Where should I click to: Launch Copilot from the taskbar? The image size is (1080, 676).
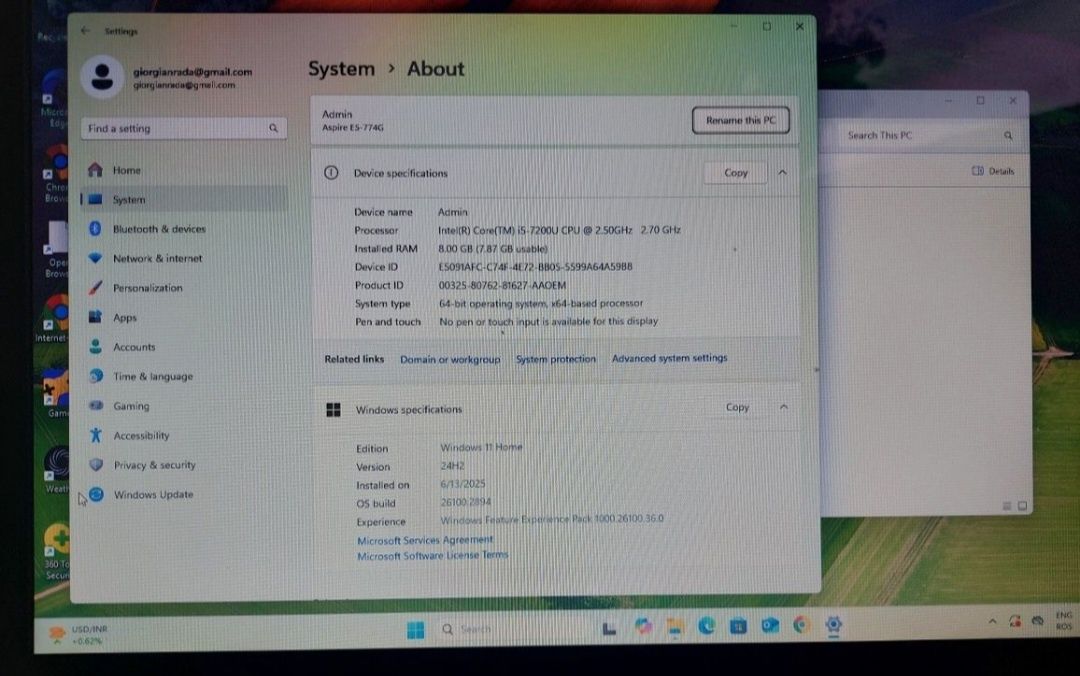coord(643,626)
